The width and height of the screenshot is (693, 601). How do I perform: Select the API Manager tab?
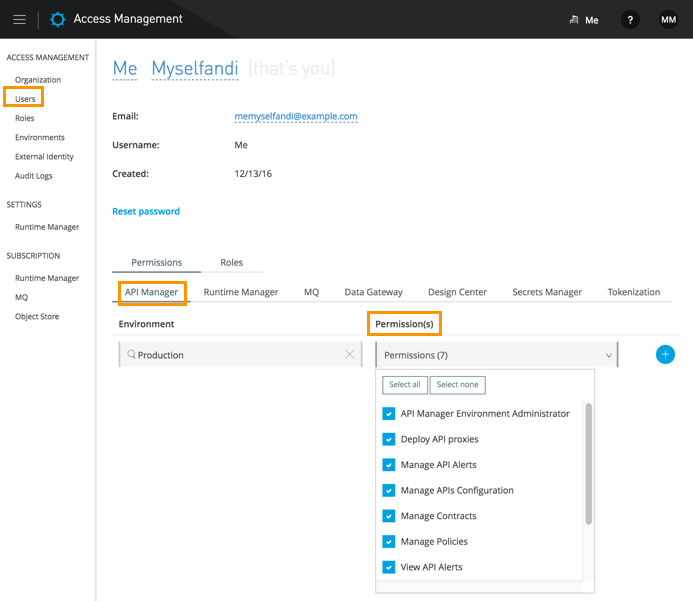[x=152, y=292]
